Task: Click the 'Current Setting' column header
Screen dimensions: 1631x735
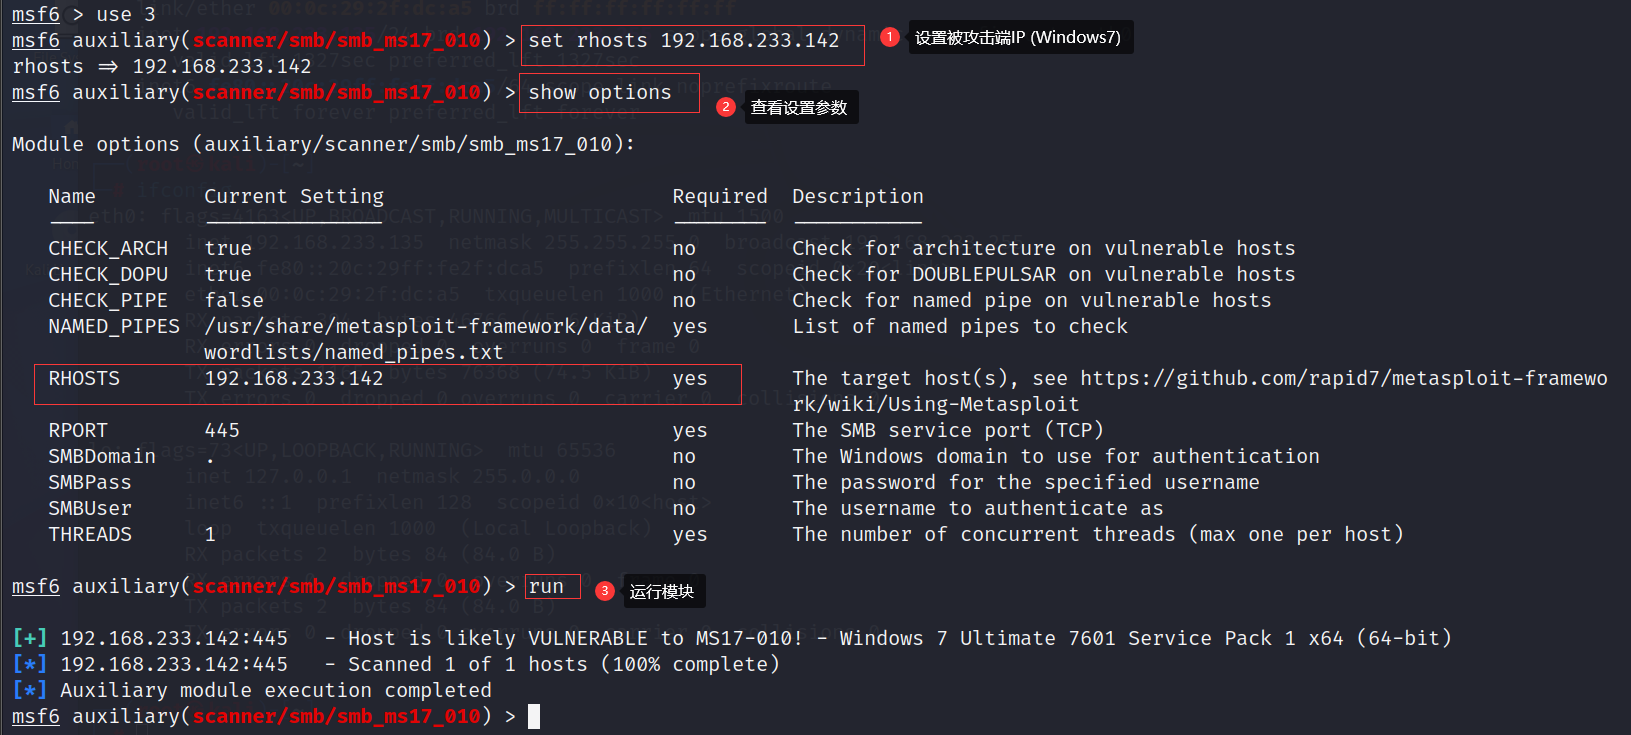Action: coord(294,197)
